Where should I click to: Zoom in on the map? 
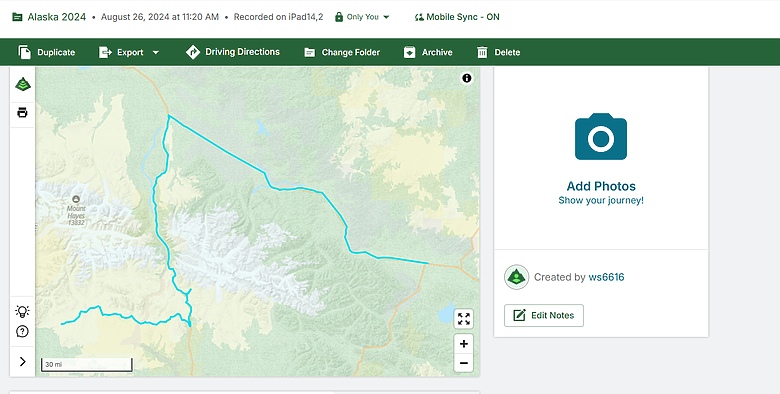[464, 344]
